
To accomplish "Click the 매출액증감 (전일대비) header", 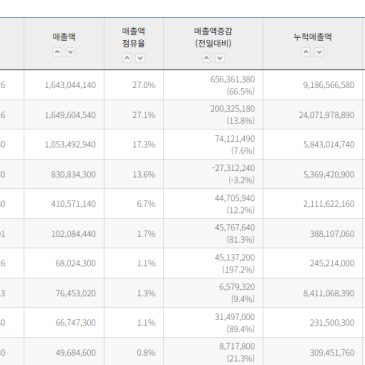I will tap(213, 37).
